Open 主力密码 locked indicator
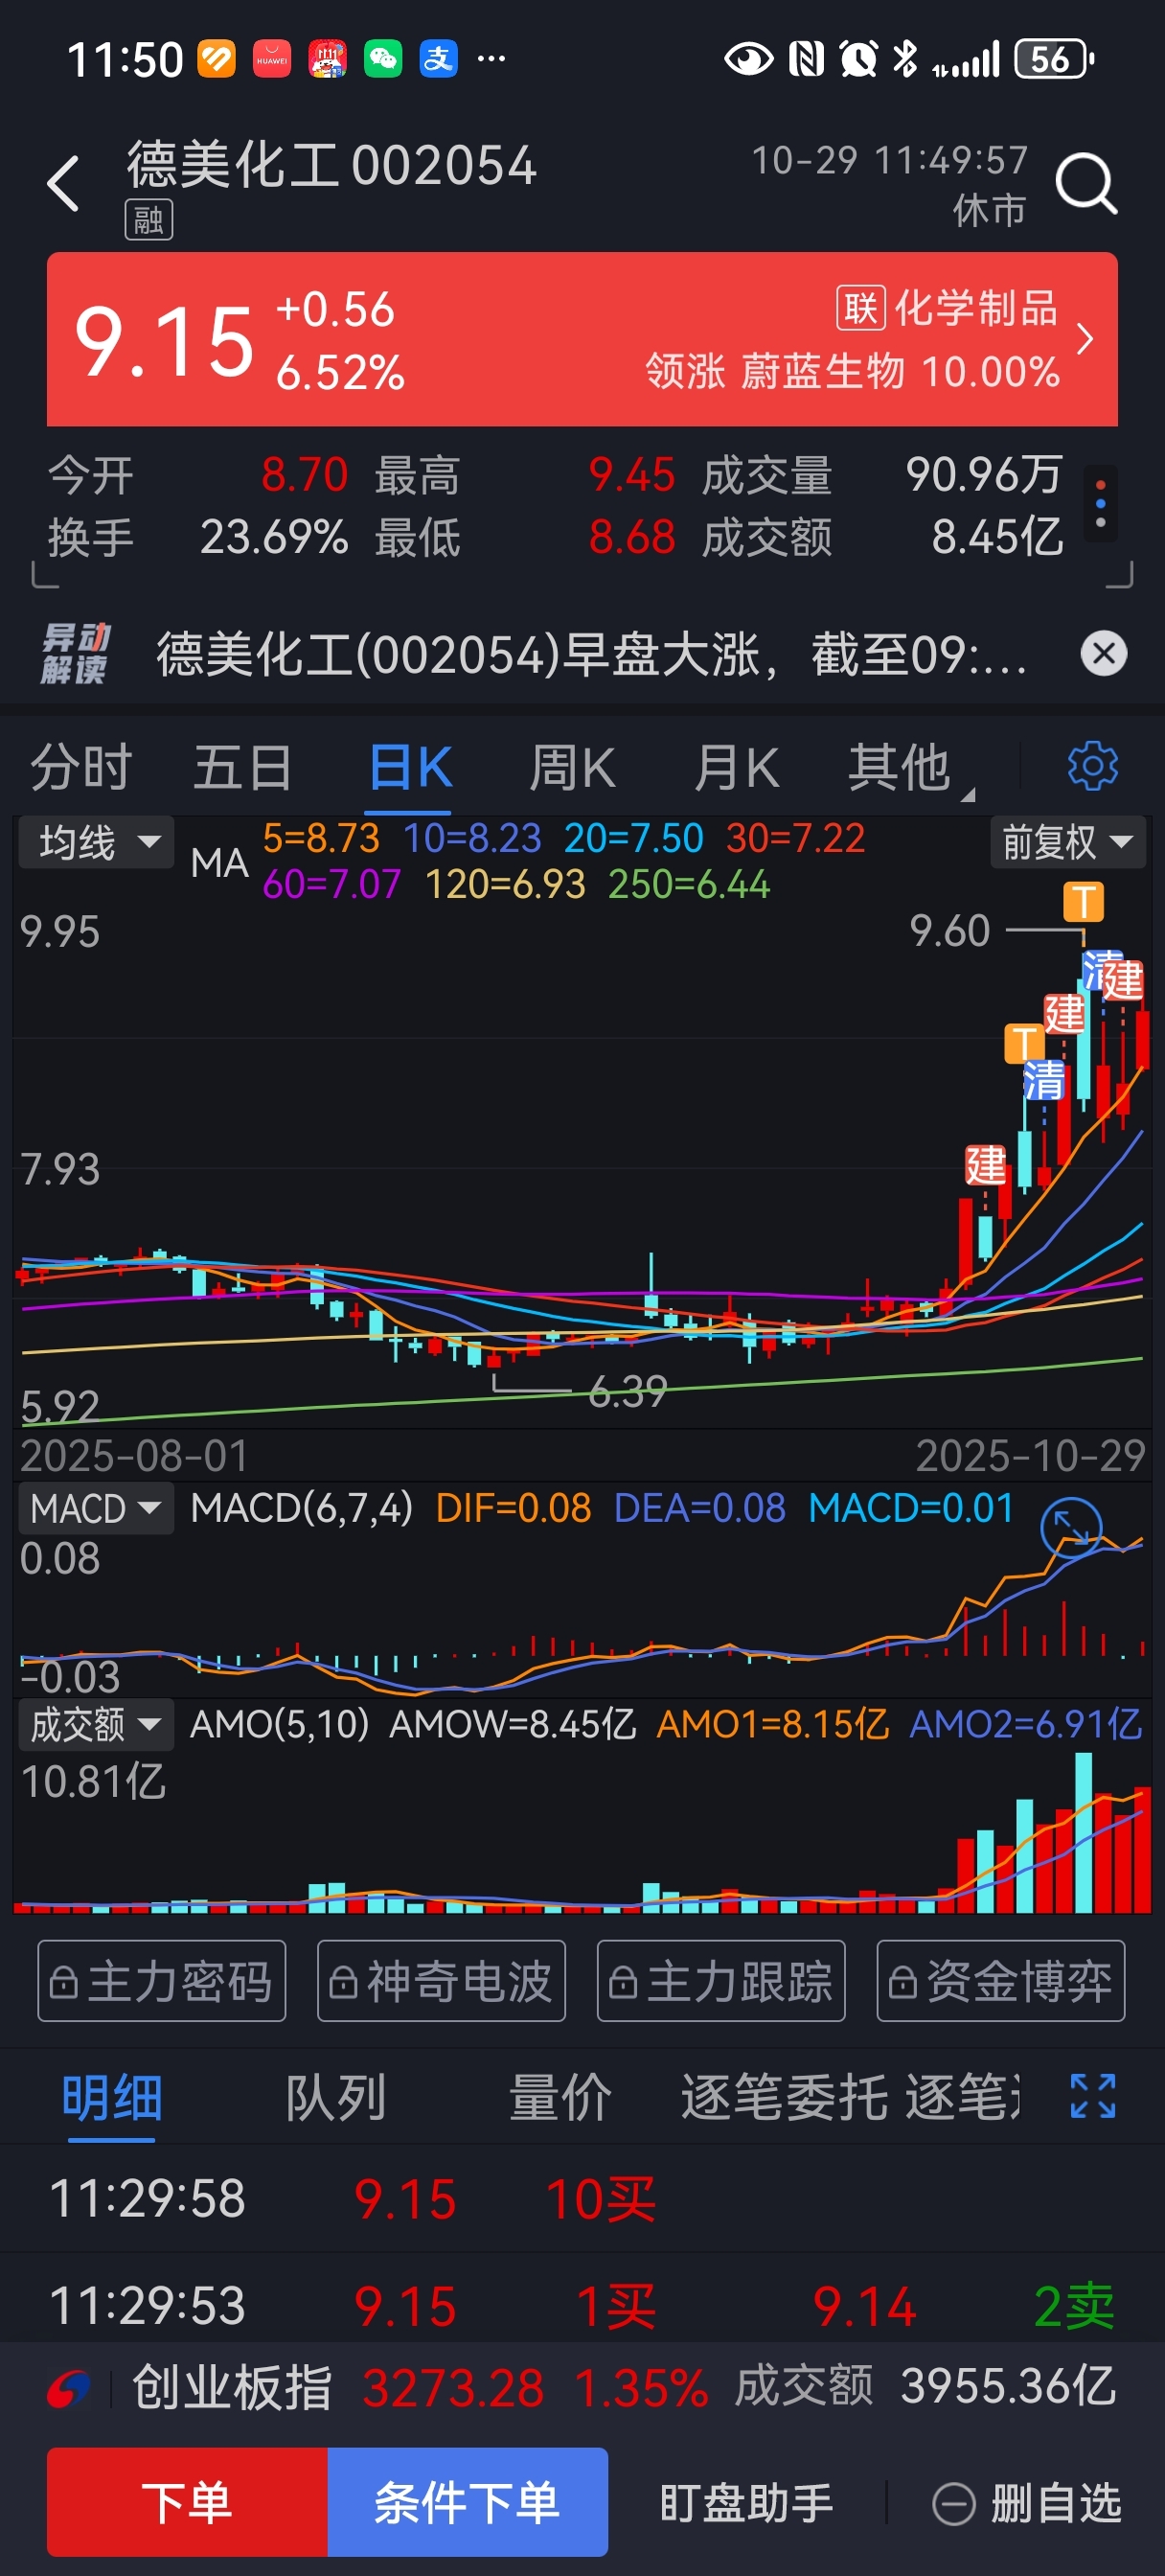Screen dimensions: 1165x2576 [162, 1981]
